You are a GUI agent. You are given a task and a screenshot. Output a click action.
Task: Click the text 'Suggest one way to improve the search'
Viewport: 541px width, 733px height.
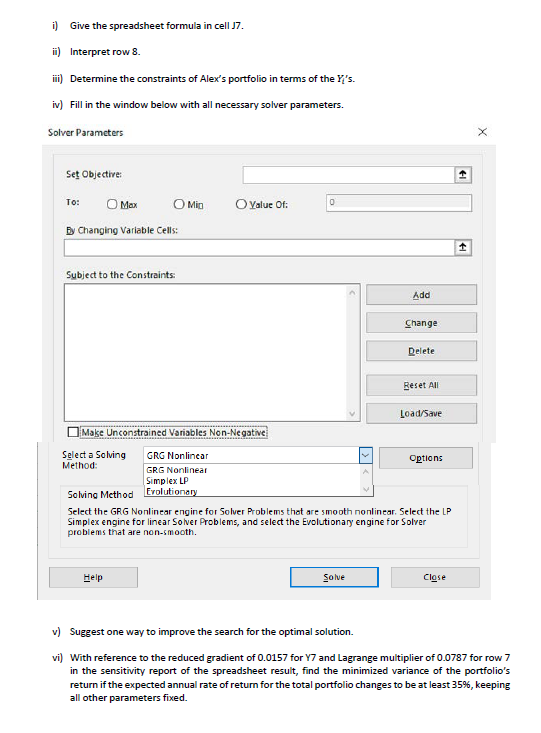(x=211, y=632)
